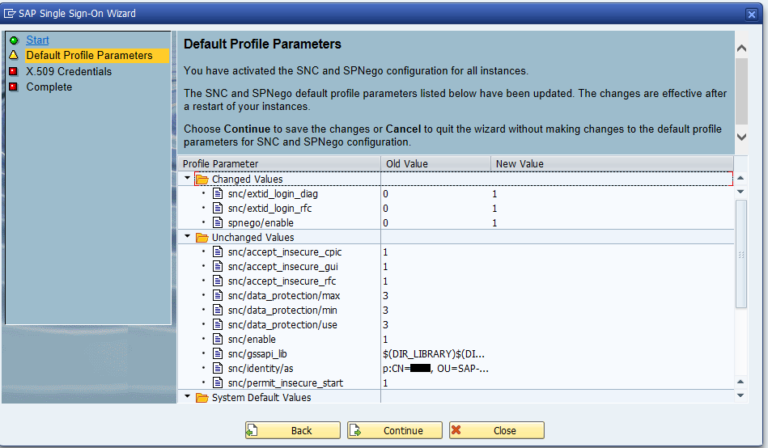Click the Old Value column header

point(435,164)
